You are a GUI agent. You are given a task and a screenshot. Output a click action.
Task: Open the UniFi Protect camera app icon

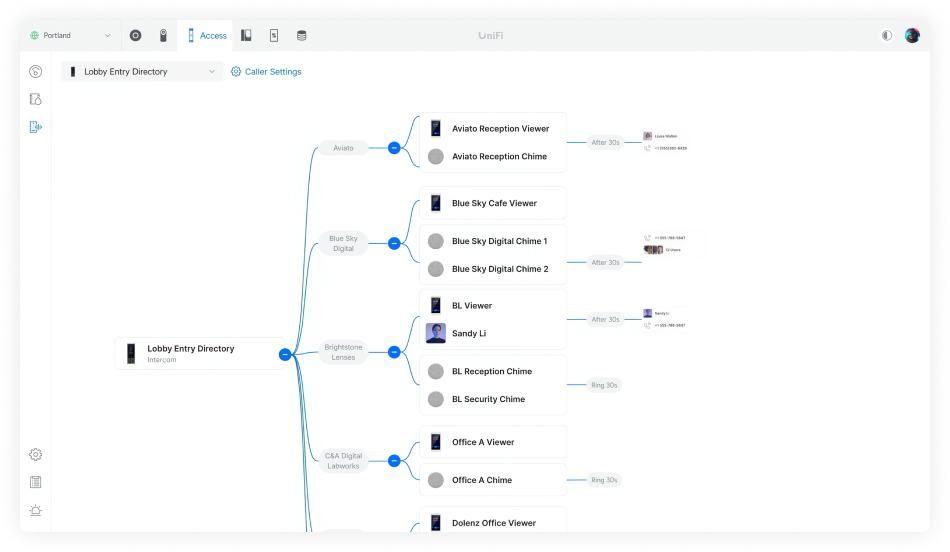(x=163, y=36)
